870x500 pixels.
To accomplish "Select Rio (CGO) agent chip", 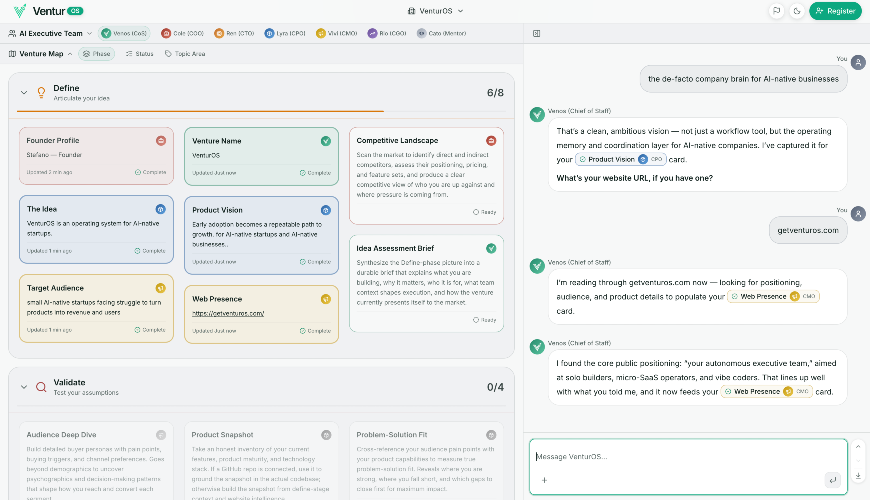I will point(387,33).
